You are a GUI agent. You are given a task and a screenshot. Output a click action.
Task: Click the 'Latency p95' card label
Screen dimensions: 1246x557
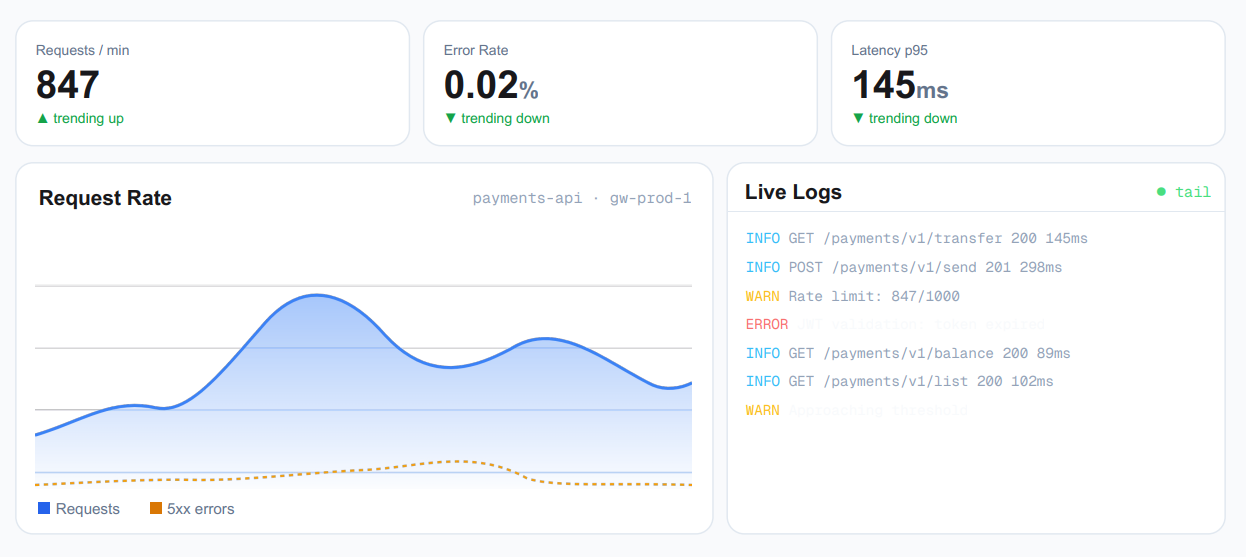point(890,50)
